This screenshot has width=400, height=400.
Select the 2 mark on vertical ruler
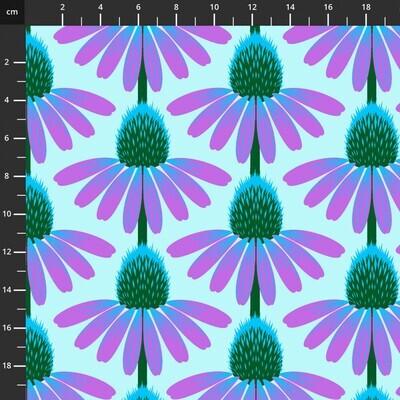point(7,62)
